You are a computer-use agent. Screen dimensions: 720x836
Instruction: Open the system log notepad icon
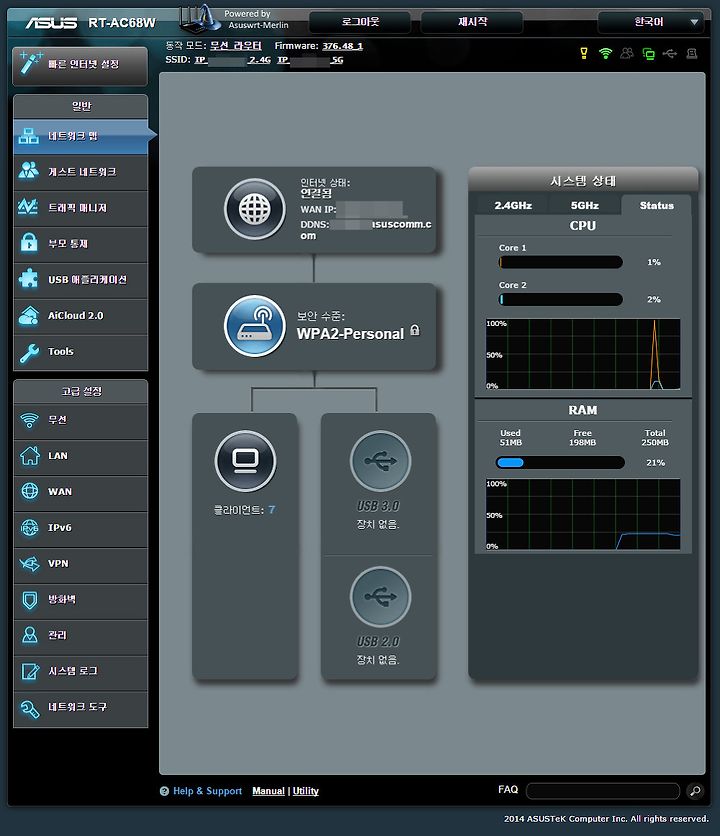(x=30, y=671)
